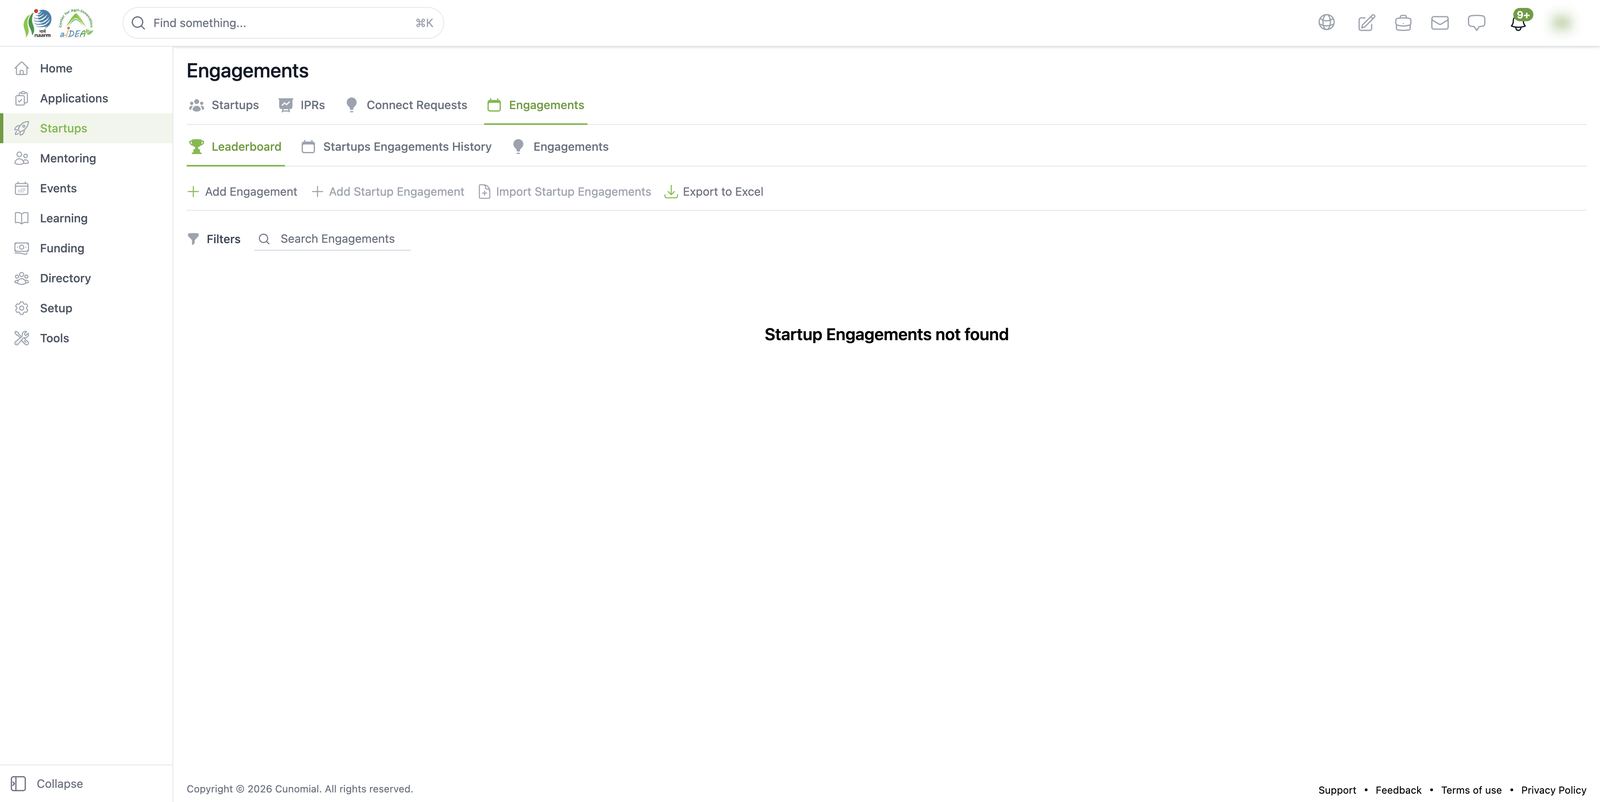
Task: Open Applications in the sidebar
Action: [86, 98]
